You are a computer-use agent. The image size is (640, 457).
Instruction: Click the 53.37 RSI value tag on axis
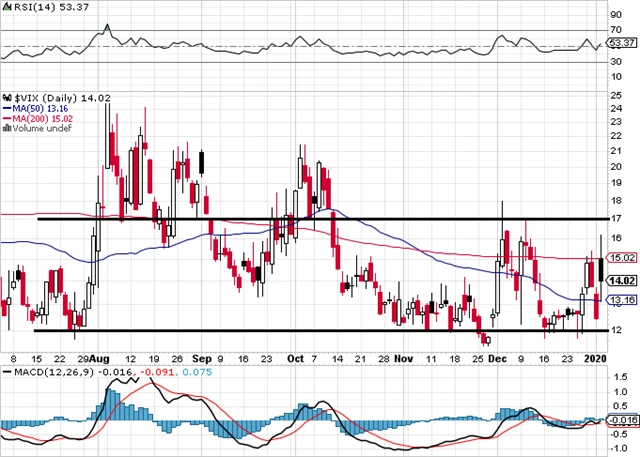(622, 44)
